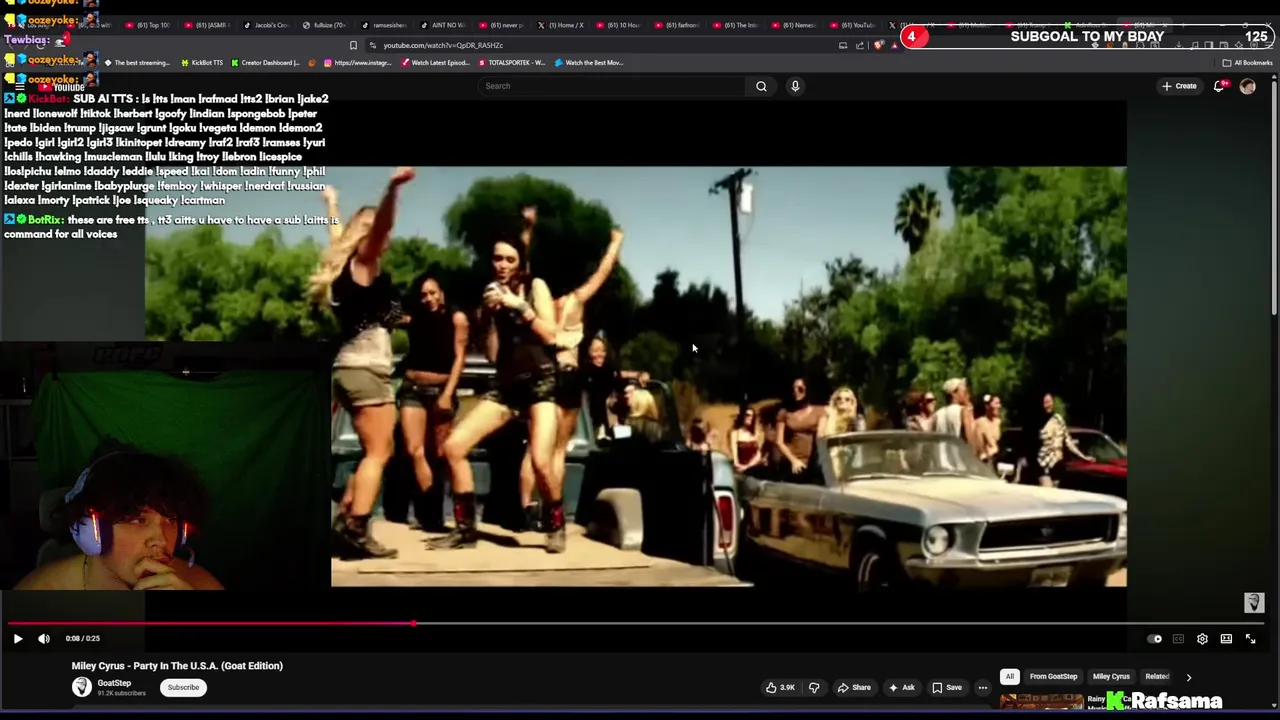Screen dimensions: 1280x720
Task: Switch to theater mode
Action: pyautogui.click(x=1226, y=639)
